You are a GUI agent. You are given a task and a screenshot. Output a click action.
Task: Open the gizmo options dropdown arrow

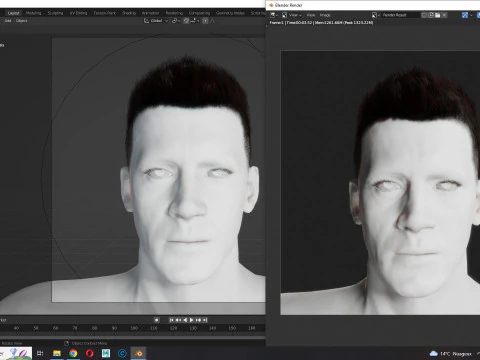click(x=471, y=15)
